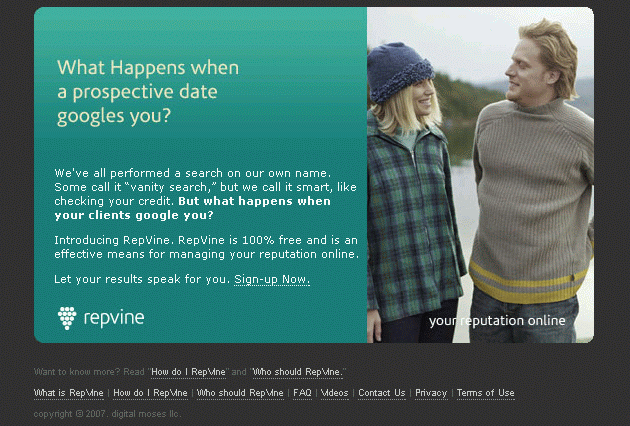Click the bold "But what happens when your clients google you?" text
The width and height of the screenshot is (630, 426).
[192, 208]
